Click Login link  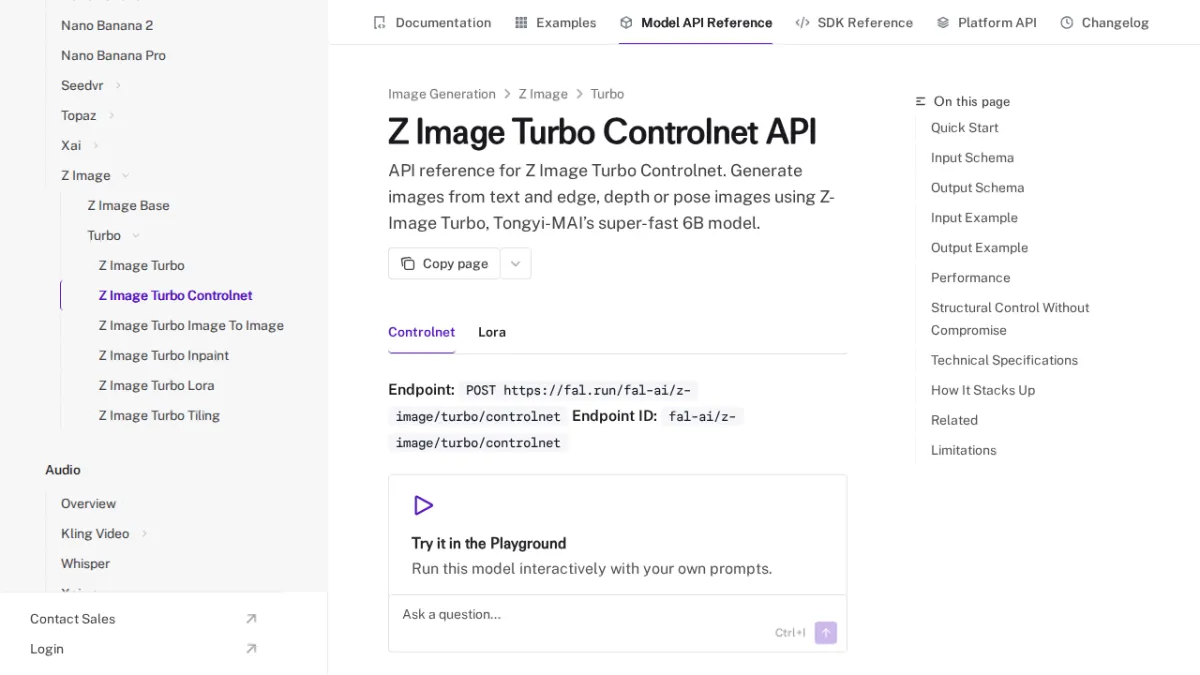point(47,649)
